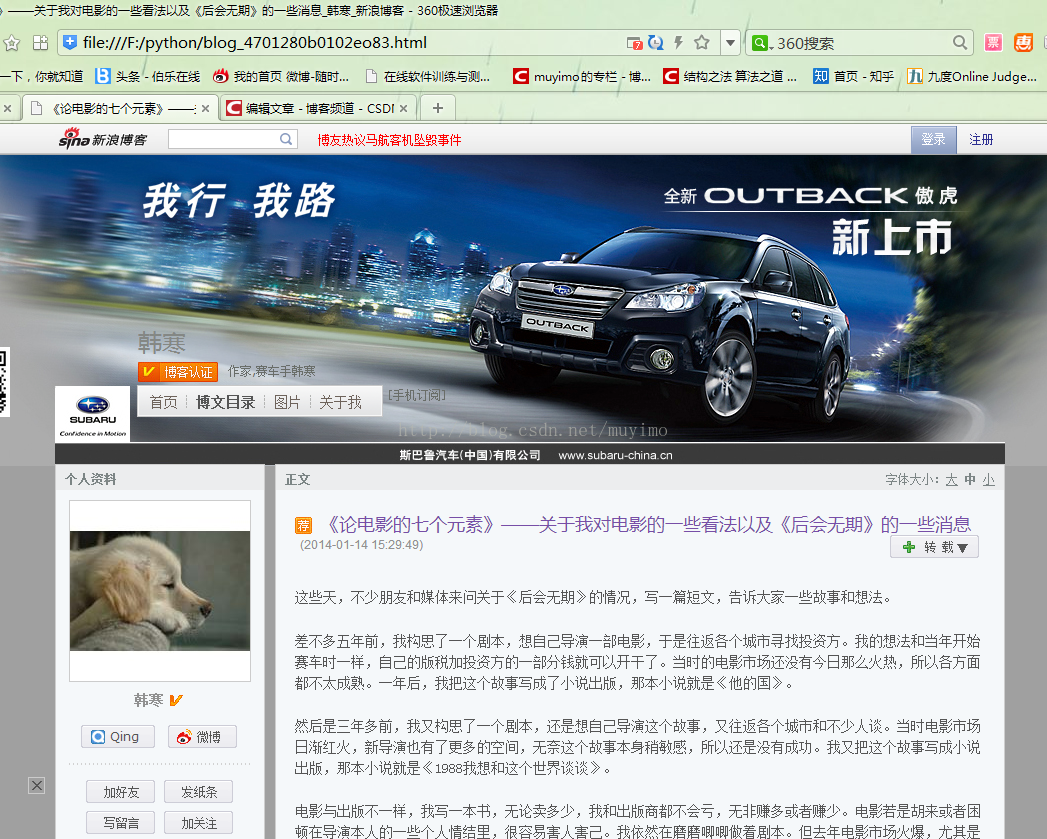Click the shield icon inside address bar
The image size is (1047, 839).
(69, 43)
